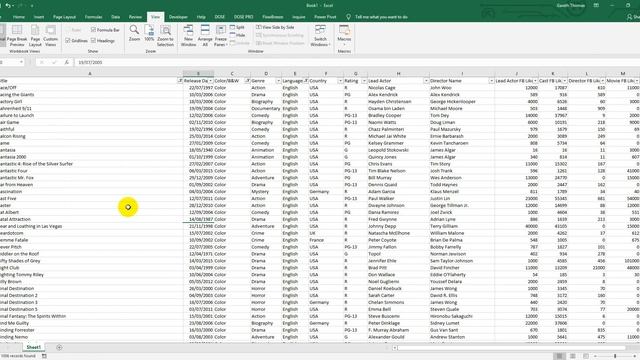The image size is (640, 360).
Task: Click the Tell me lightbulb icon
Action: (348, 17)
